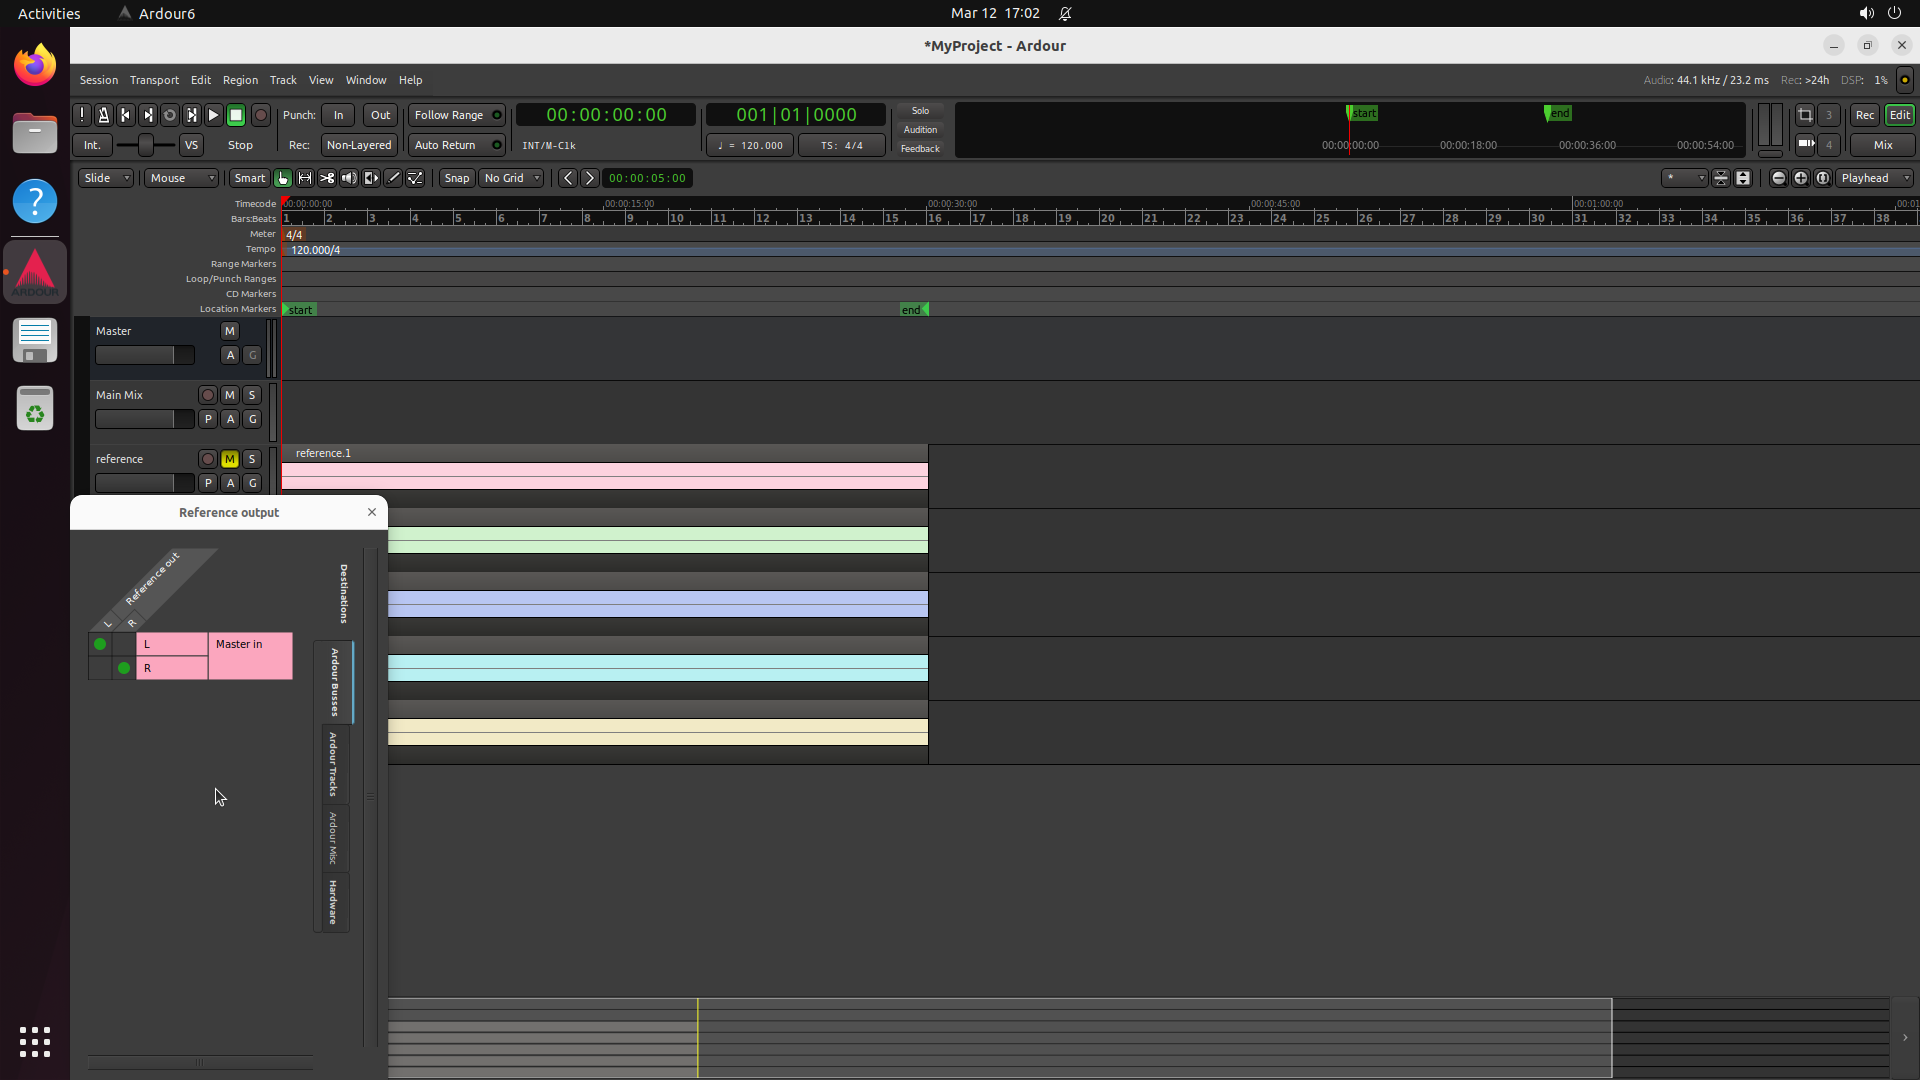Toggle Follow Range option
Image resolution: width=1920 pixels, height=1080 pixels.
click(456, 115)
